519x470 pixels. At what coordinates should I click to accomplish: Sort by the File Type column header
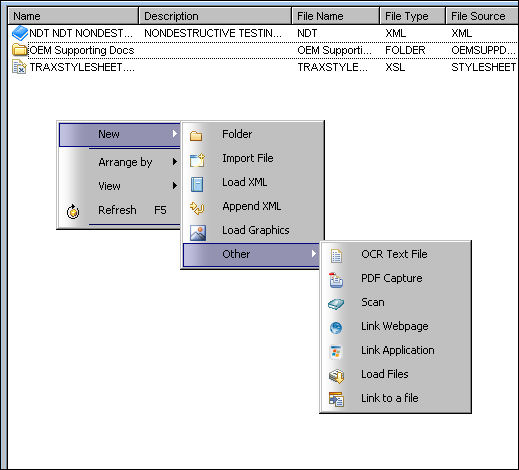[x=413, y=16]
